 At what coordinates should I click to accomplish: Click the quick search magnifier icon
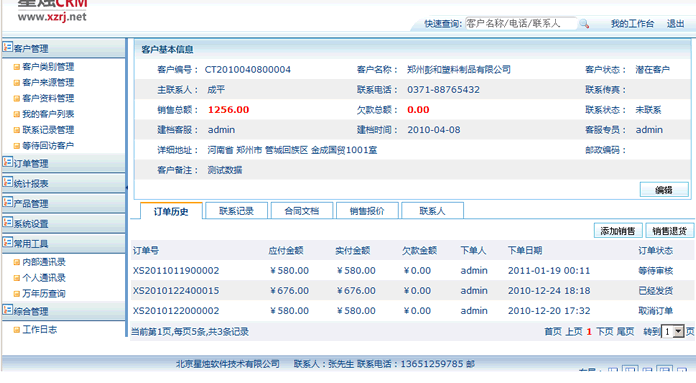(584, 24)
